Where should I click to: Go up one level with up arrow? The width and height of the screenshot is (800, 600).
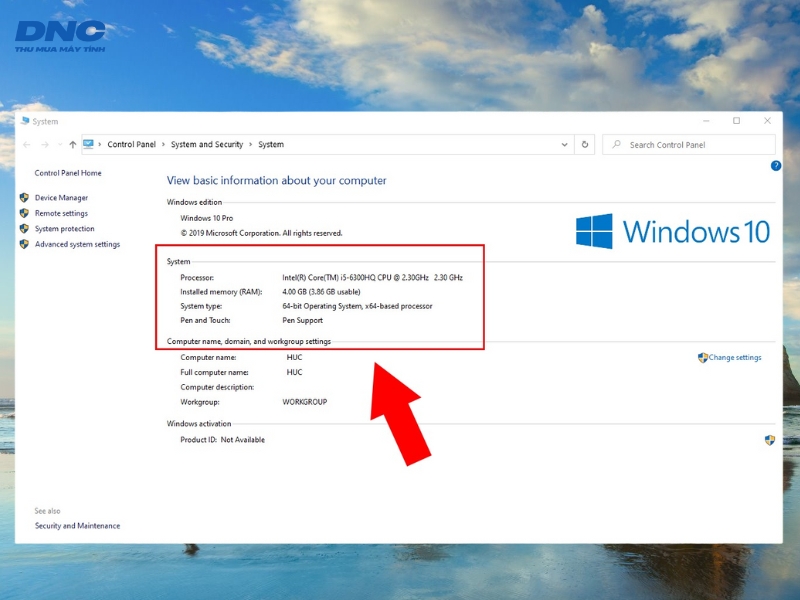tap(72, 145)
